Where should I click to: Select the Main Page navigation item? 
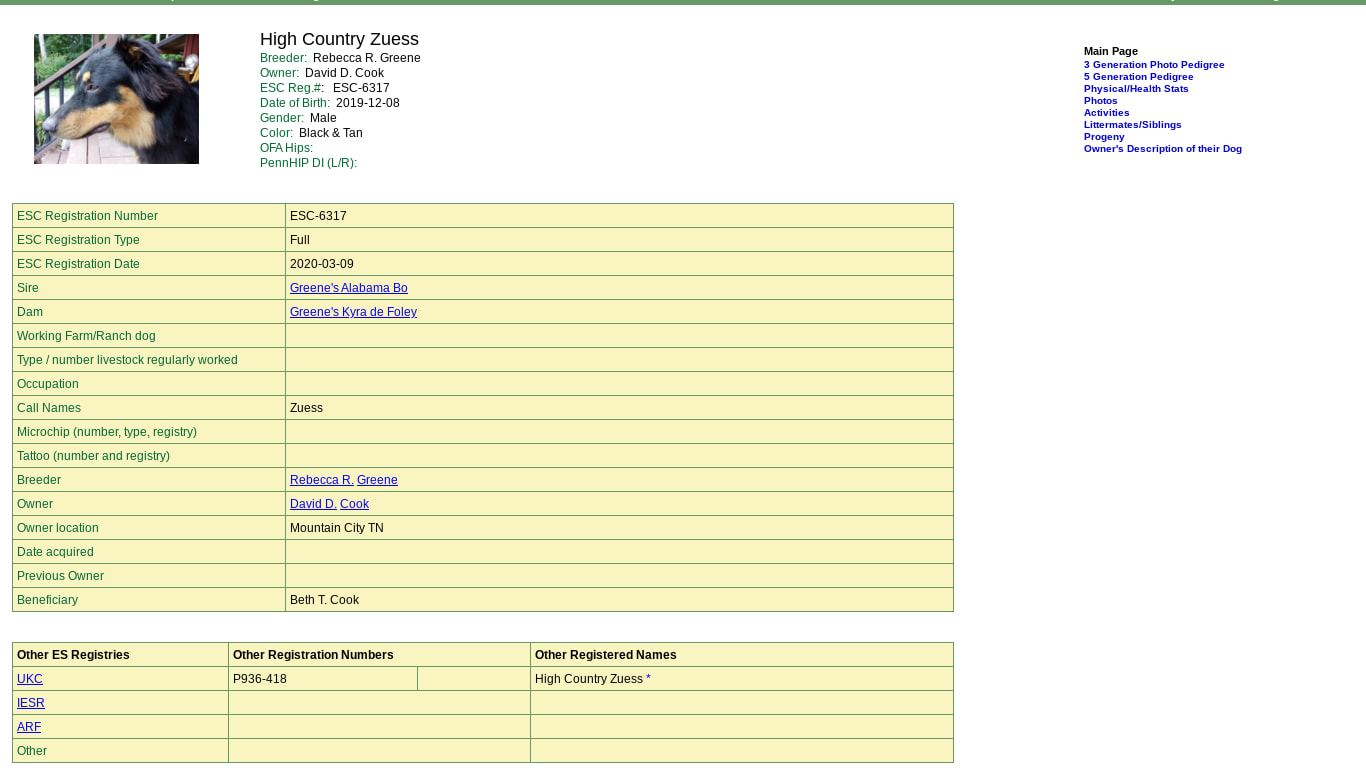1110,51
